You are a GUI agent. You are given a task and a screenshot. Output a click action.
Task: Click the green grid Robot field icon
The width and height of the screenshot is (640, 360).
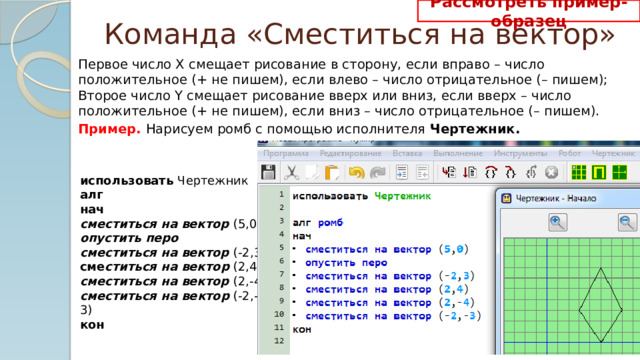(579, 172)
